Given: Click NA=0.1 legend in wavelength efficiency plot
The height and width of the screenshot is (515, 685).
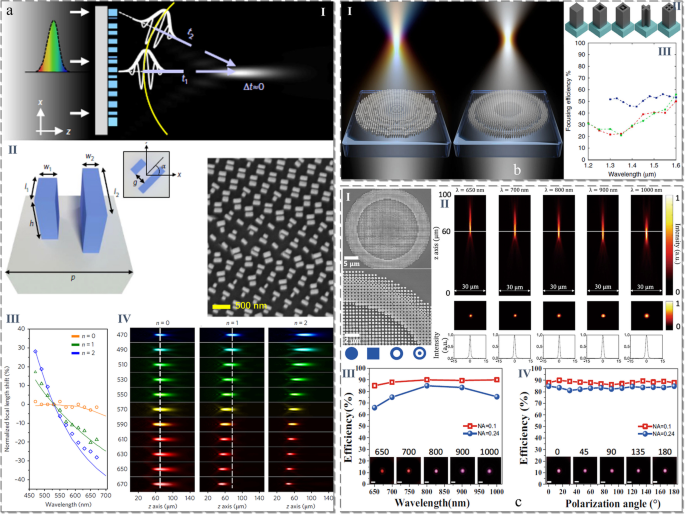Looking at the screenshot, I should [x=481, y=426].
